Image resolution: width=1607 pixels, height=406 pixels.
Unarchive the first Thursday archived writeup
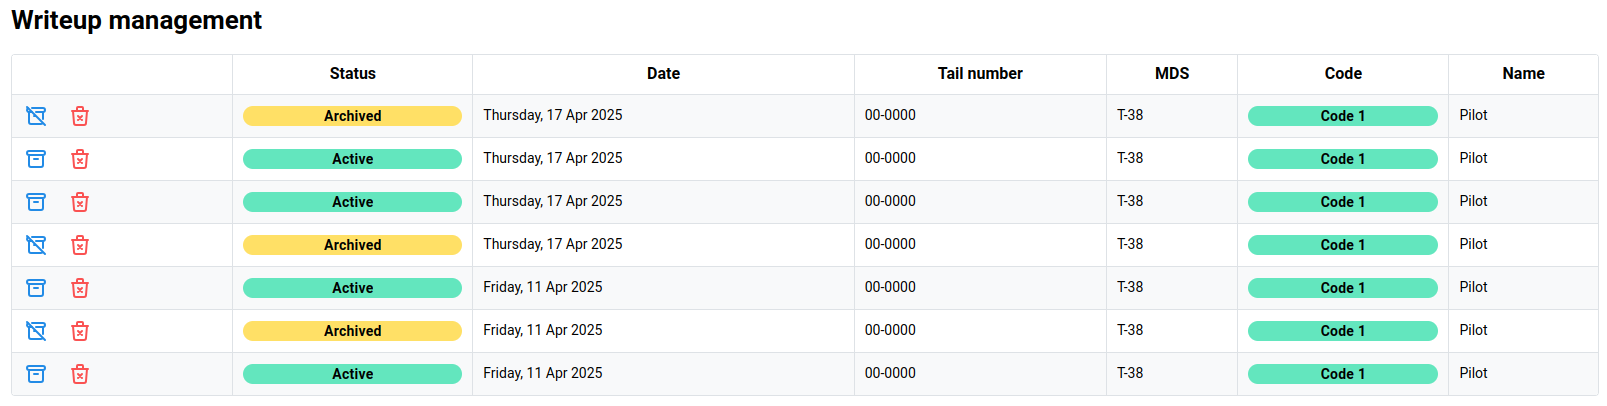coord(36,116)
